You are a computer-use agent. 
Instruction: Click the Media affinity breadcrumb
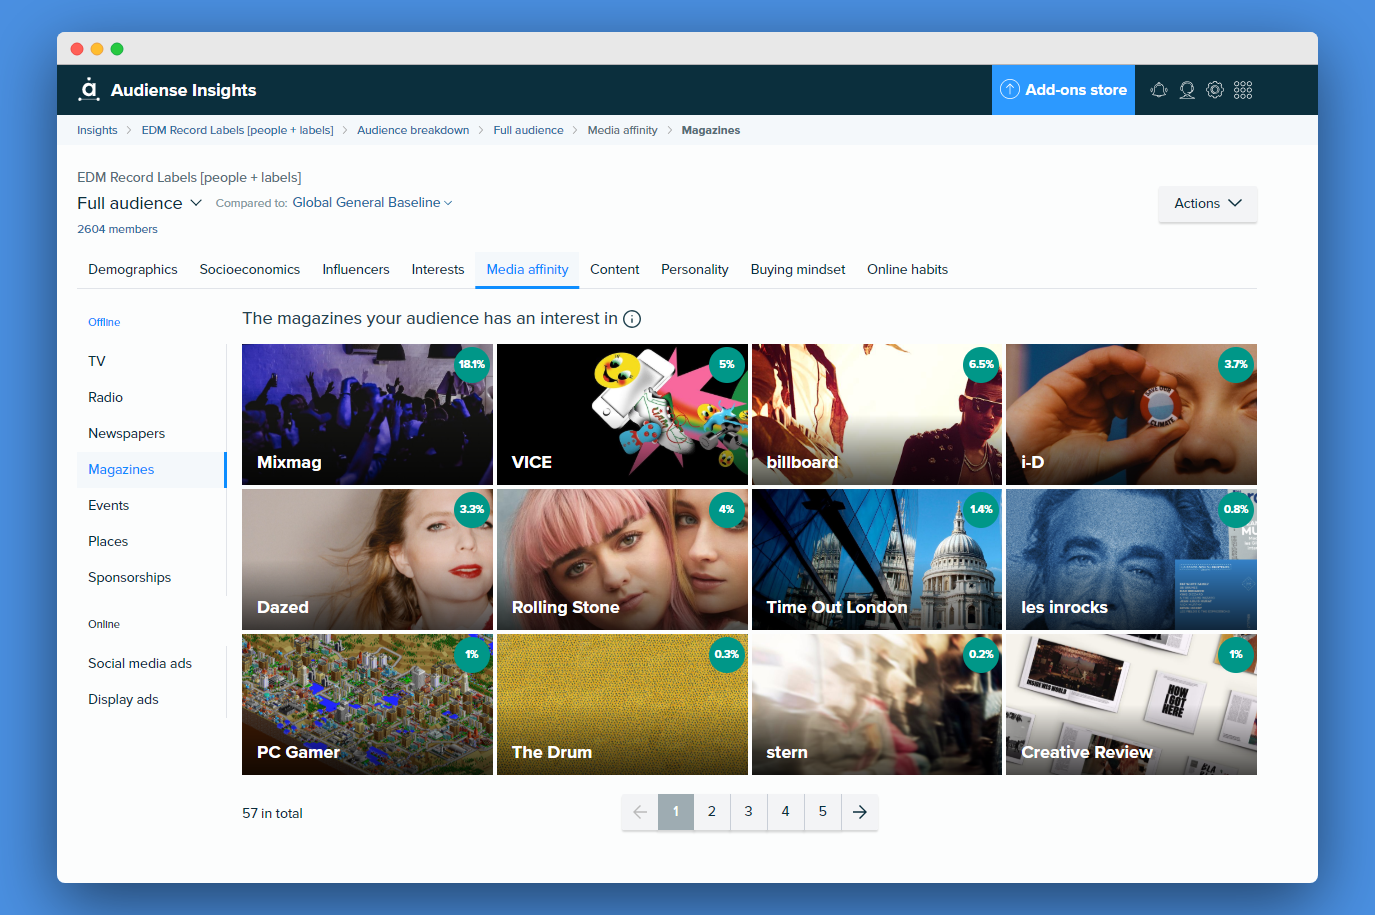[623, 130]
